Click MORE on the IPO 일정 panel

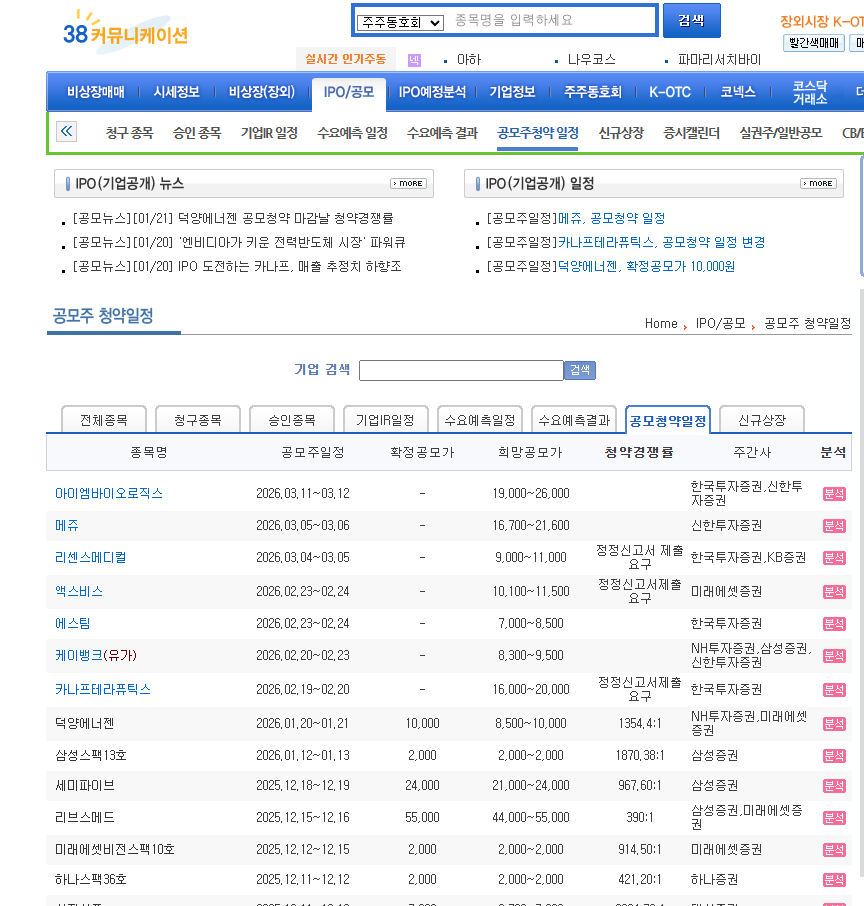[x=819, y=183]
